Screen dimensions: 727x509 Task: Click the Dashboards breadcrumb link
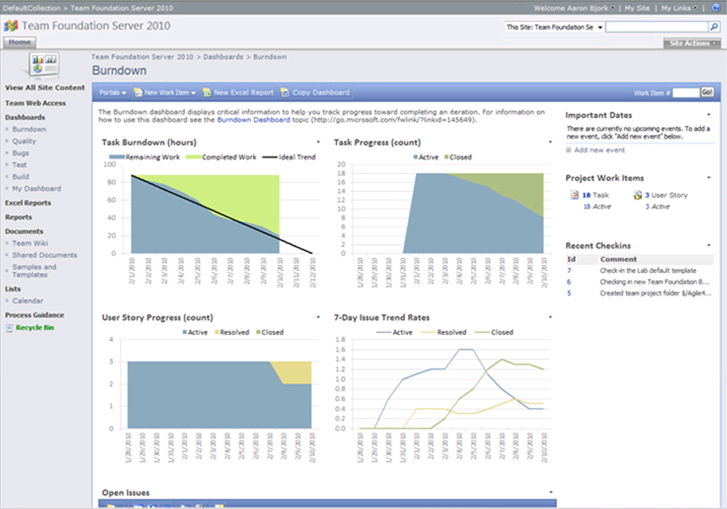point(223,57)
